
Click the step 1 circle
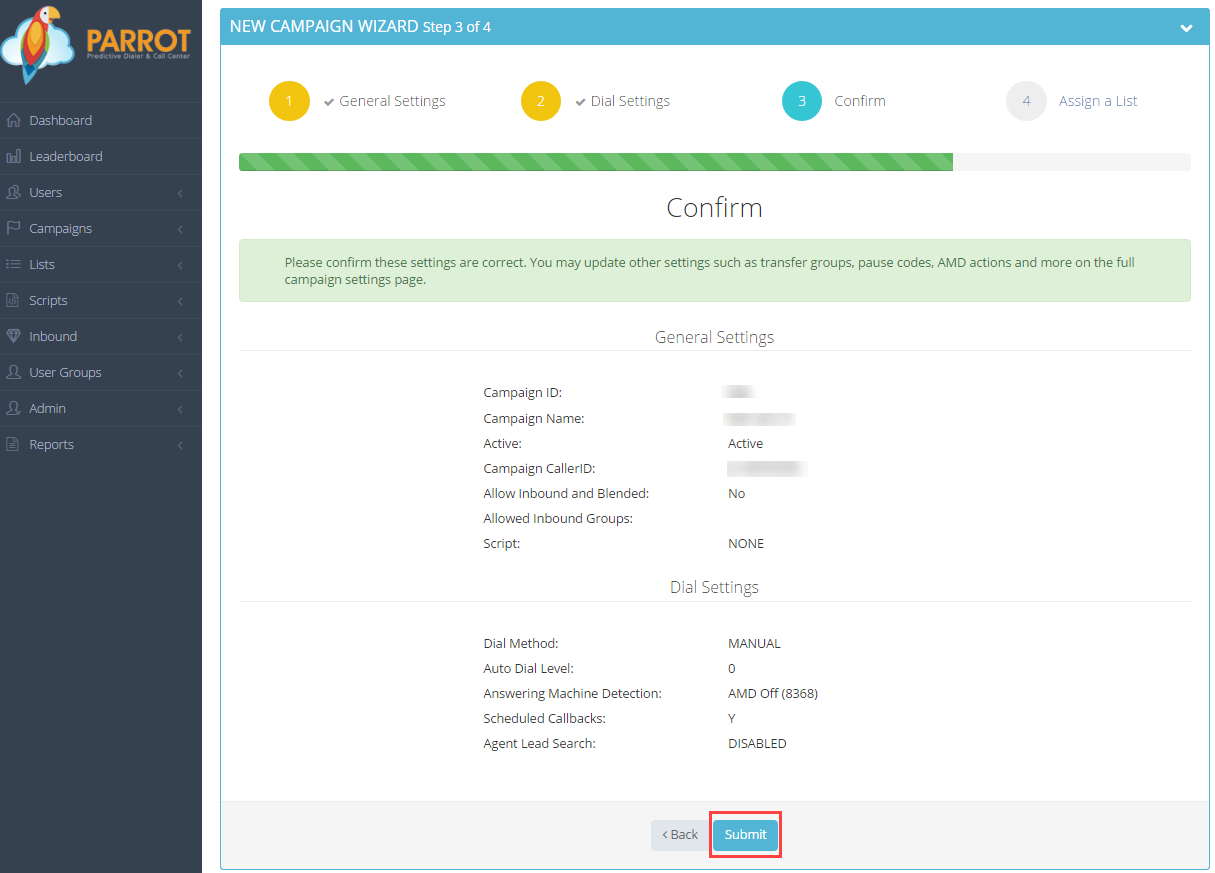(x=290, y=101)
